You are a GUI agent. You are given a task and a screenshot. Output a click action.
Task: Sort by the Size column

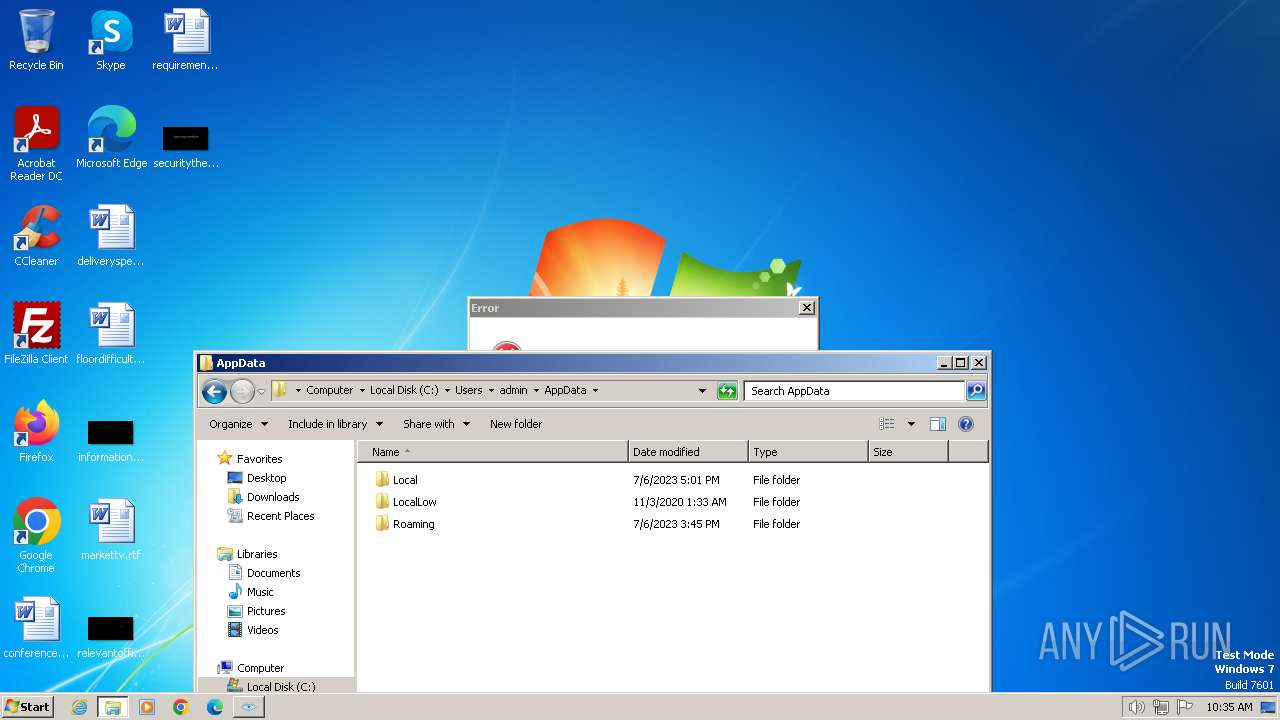908,452
